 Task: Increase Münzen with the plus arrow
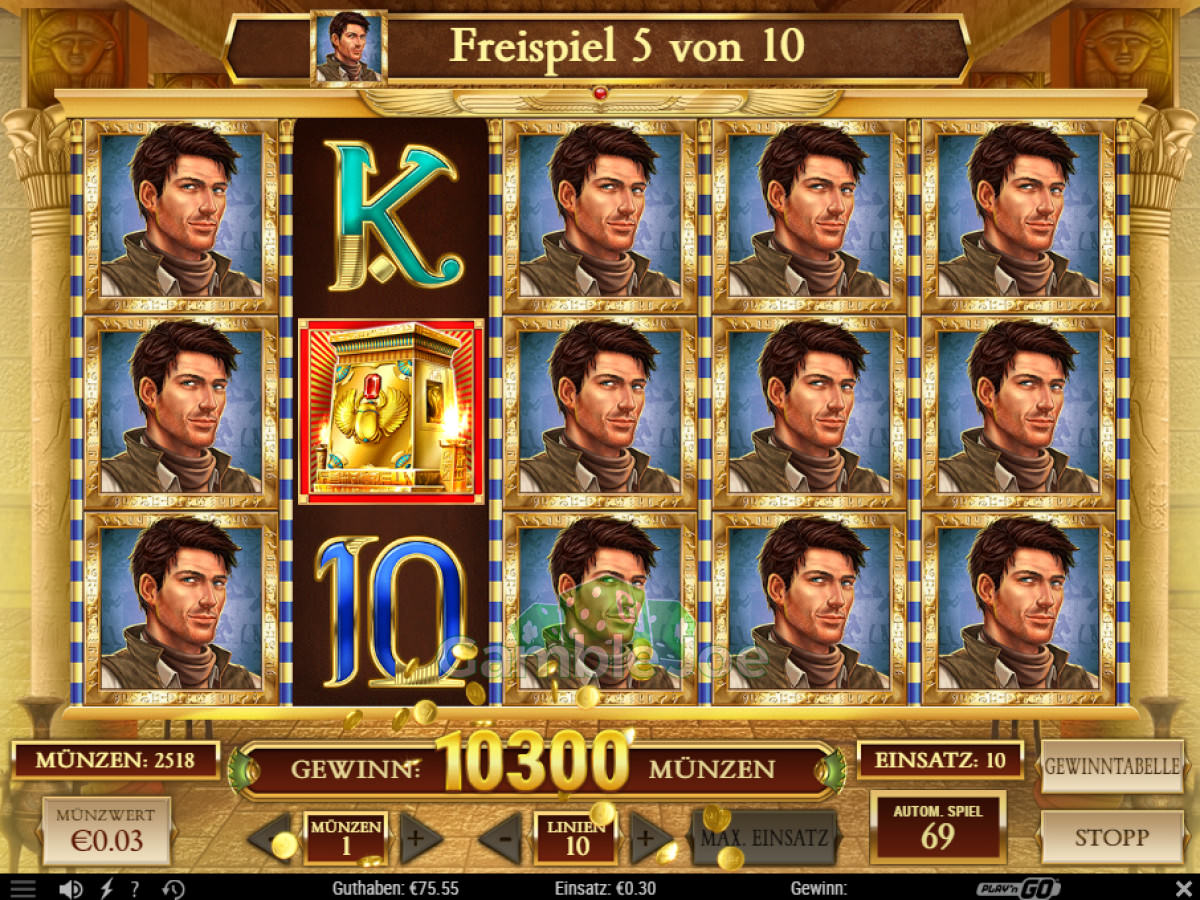[421, 838]
